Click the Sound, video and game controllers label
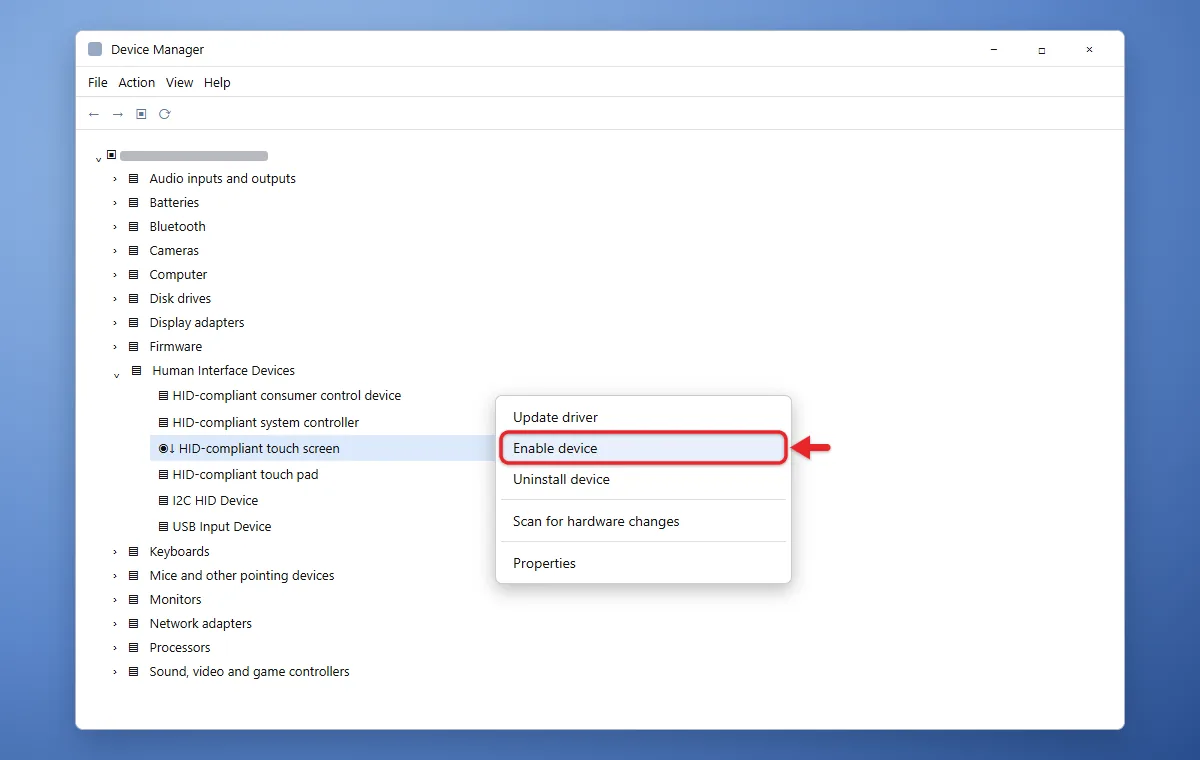The width and height of the screenshot is (1200, 760). tap(250, 672)
